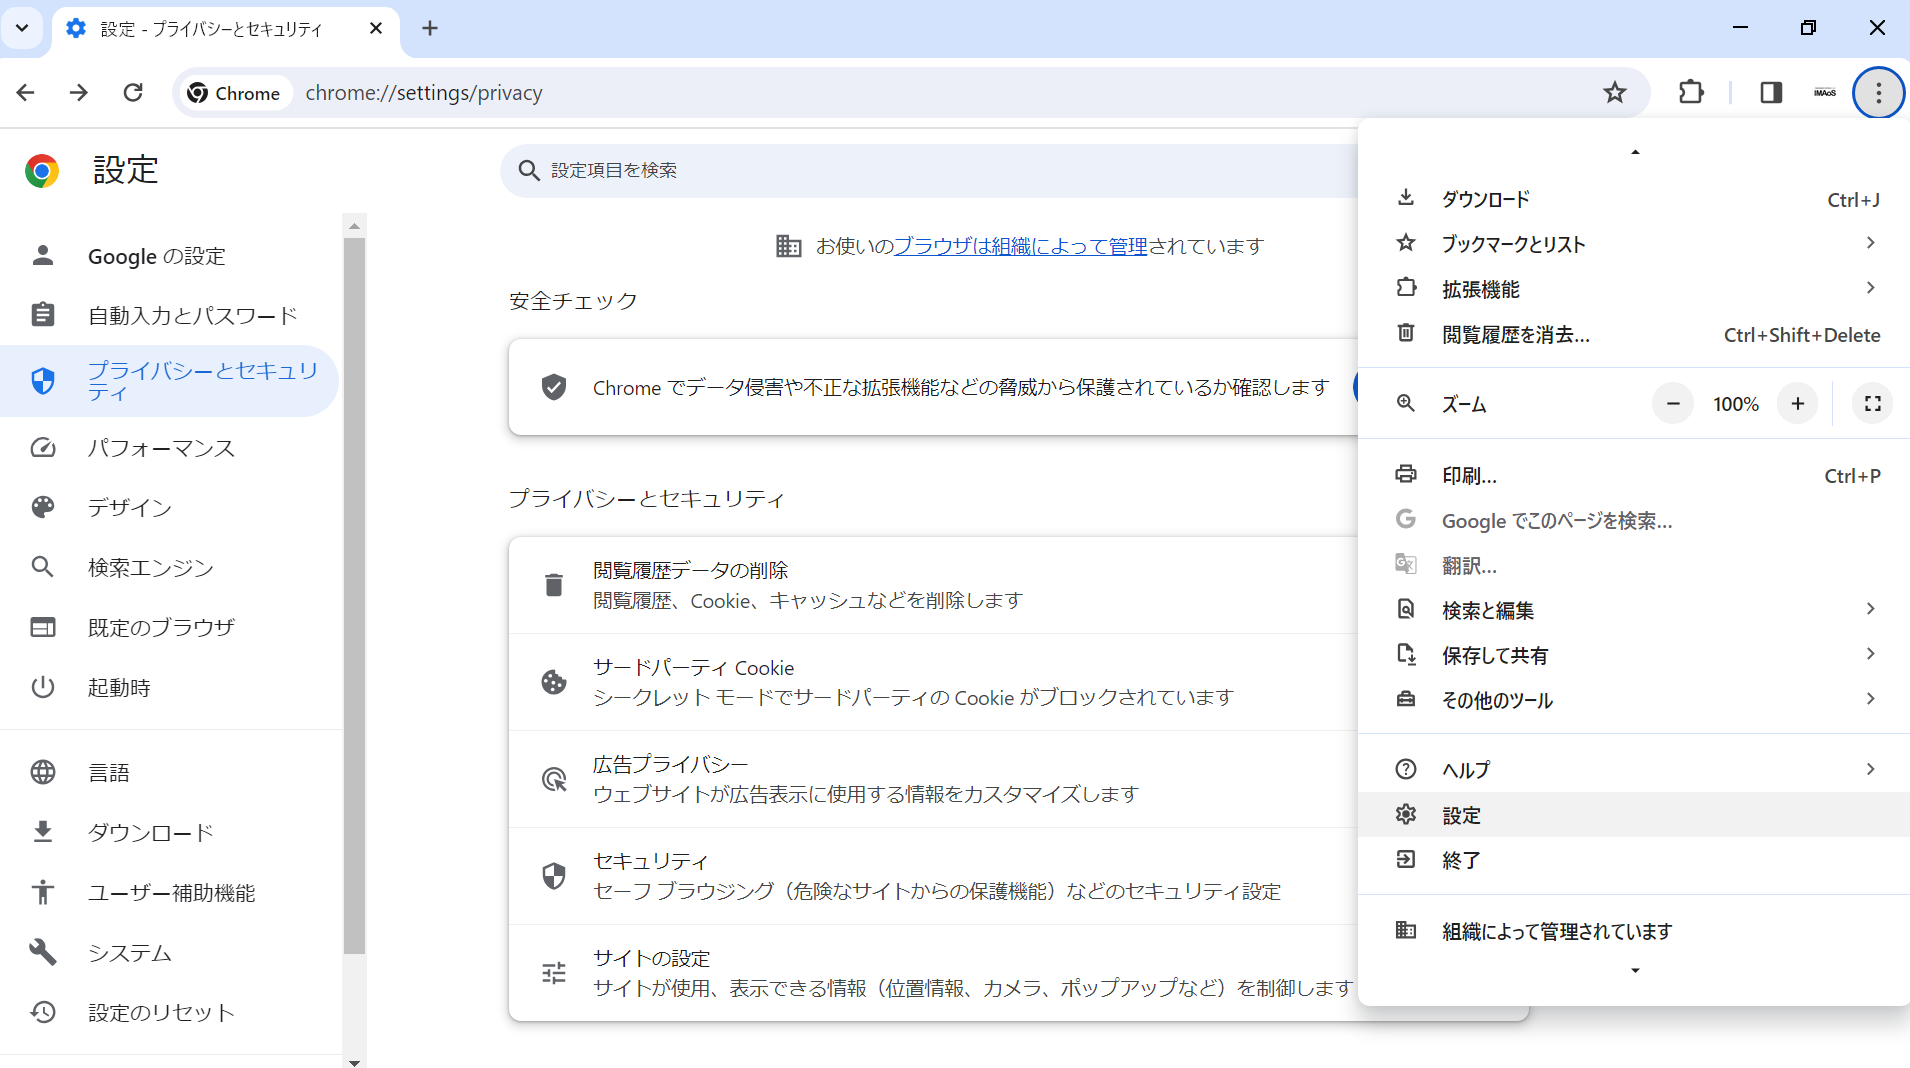
Task: Enter full screen via the zoom menu icon
Action: click(x=1871, y=403)
